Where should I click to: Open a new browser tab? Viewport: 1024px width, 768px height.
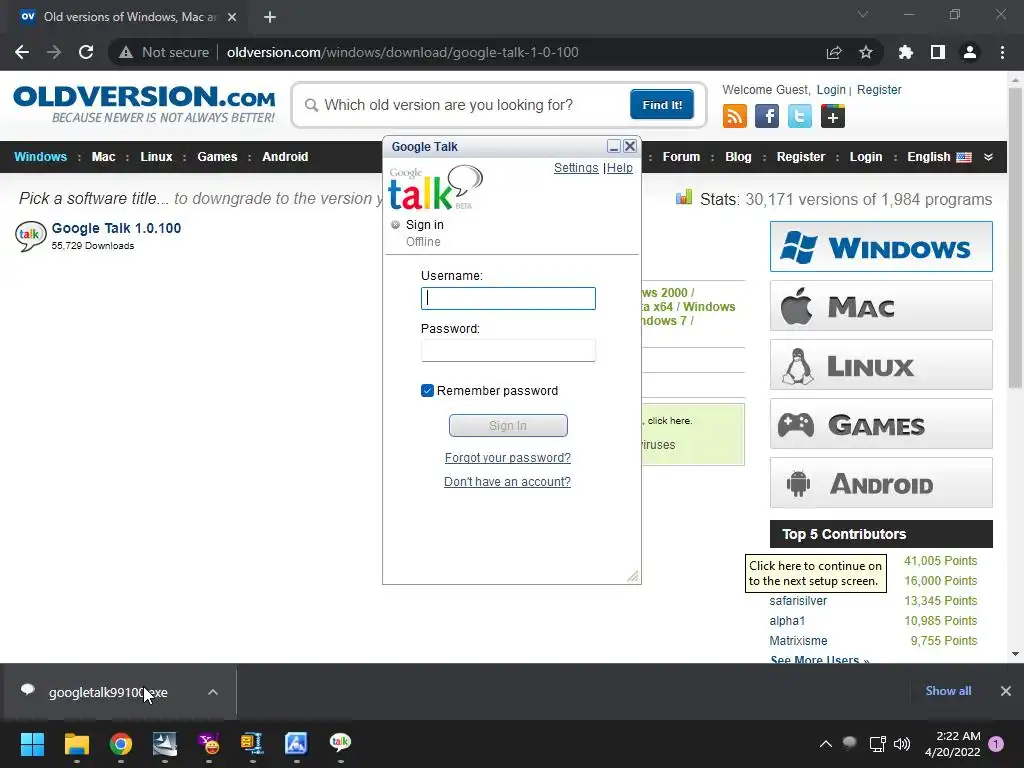[x=270, y=17]
